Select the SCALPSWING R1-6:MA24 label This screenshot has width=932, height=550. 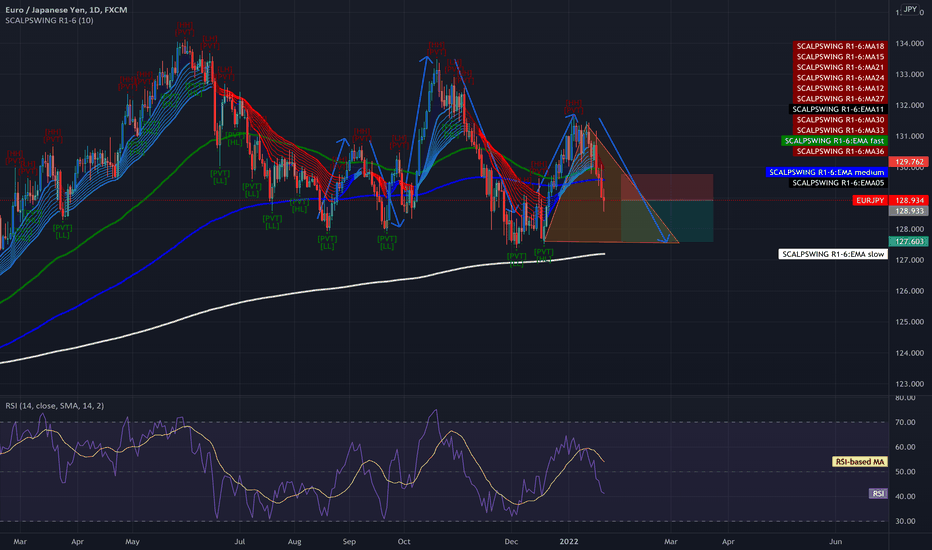tap(840, 77)
